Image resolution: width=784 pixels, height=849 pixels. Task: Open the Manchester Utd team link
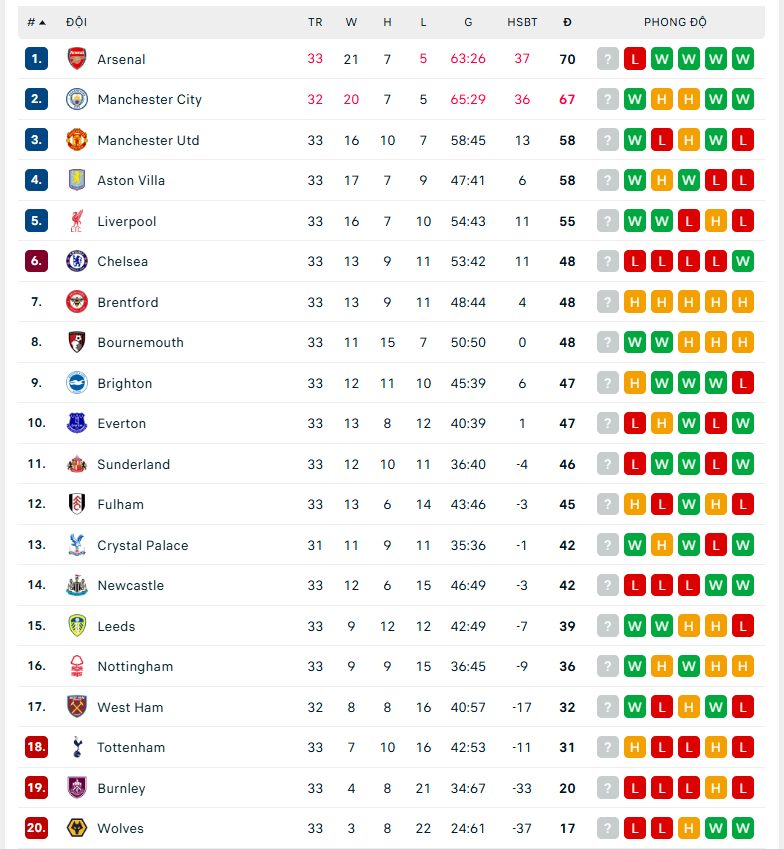pyautogui.click(x=148, y=140)
